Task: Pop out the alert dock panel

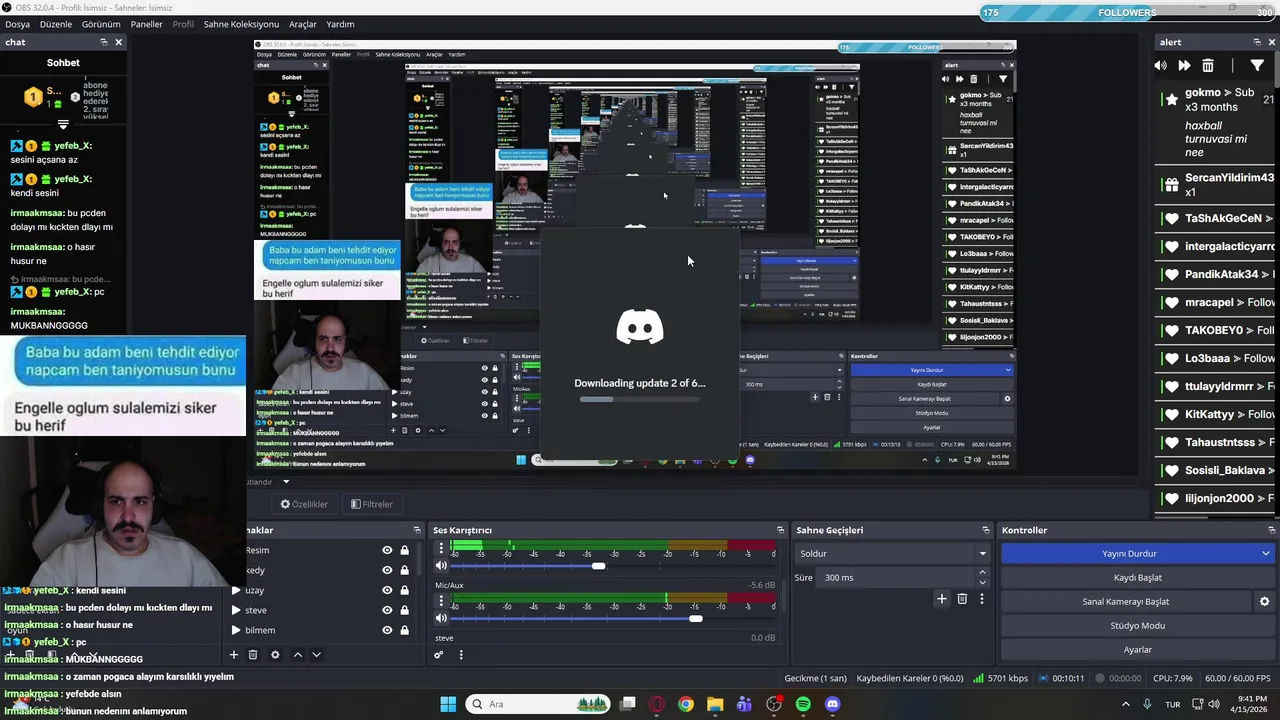Action: pos(1257,42)
